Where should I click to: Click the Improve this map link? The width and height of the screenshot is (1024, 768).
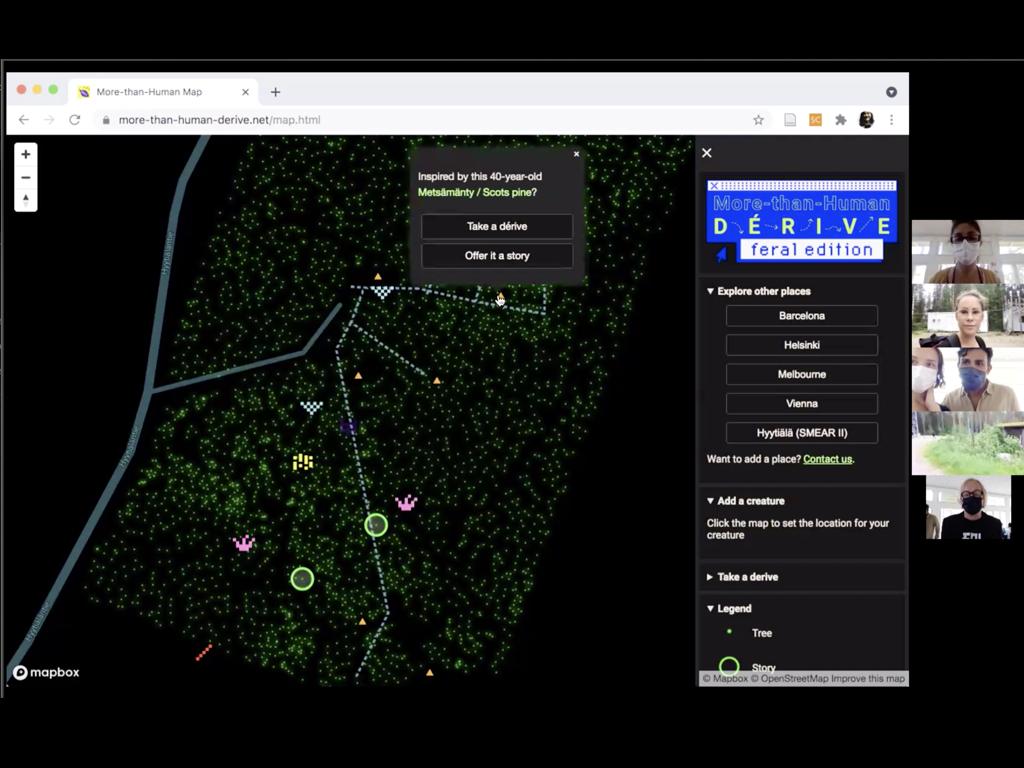pyautogui.click(x=868, y=679)
